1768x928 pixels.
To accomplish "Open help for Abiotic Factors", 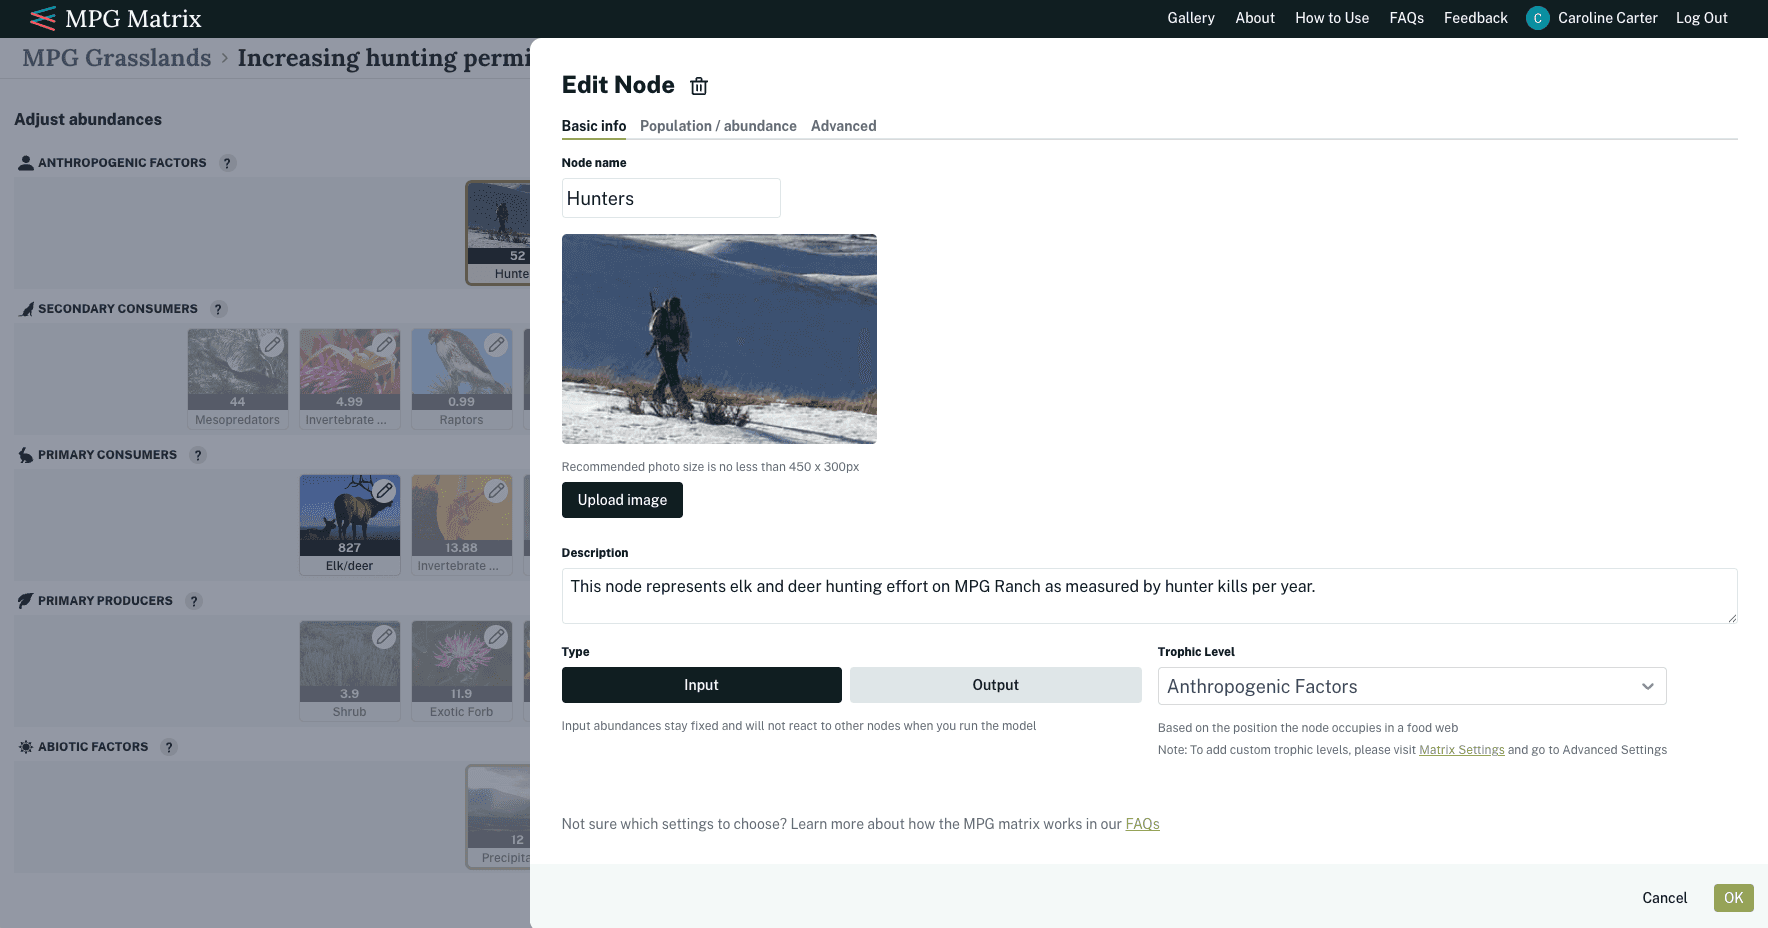I will (x=169, y=747).
